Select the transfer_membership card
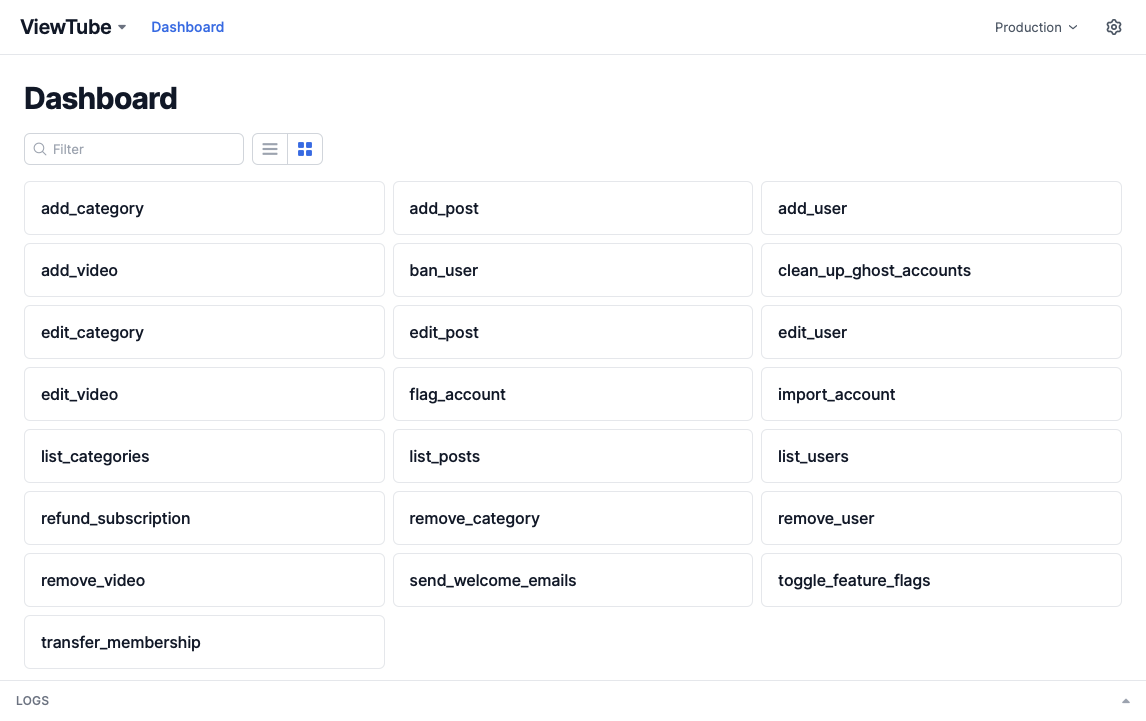The width and height of the screenshot is (1146, 721). tap(204, 642)
